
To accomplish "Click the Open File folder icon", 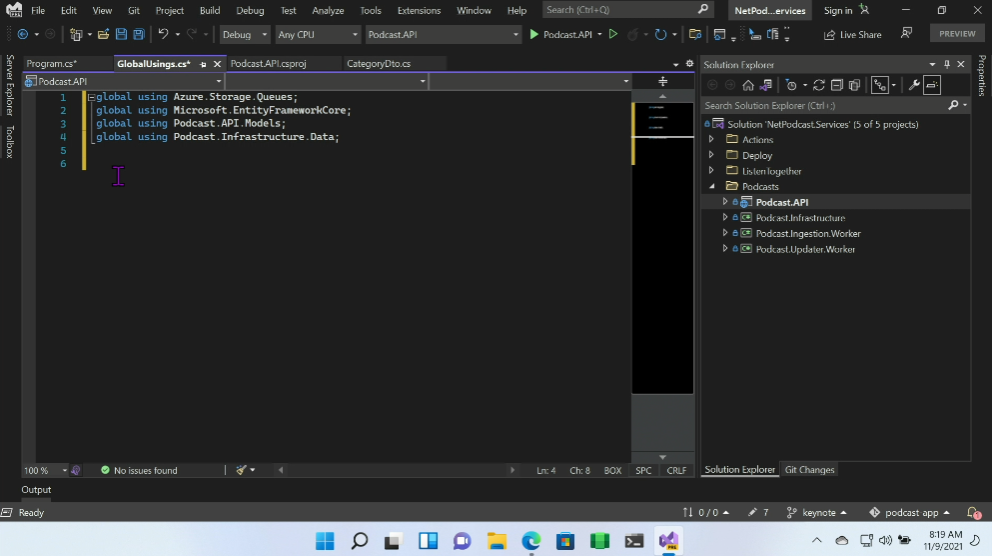I will tap(103, 34).
